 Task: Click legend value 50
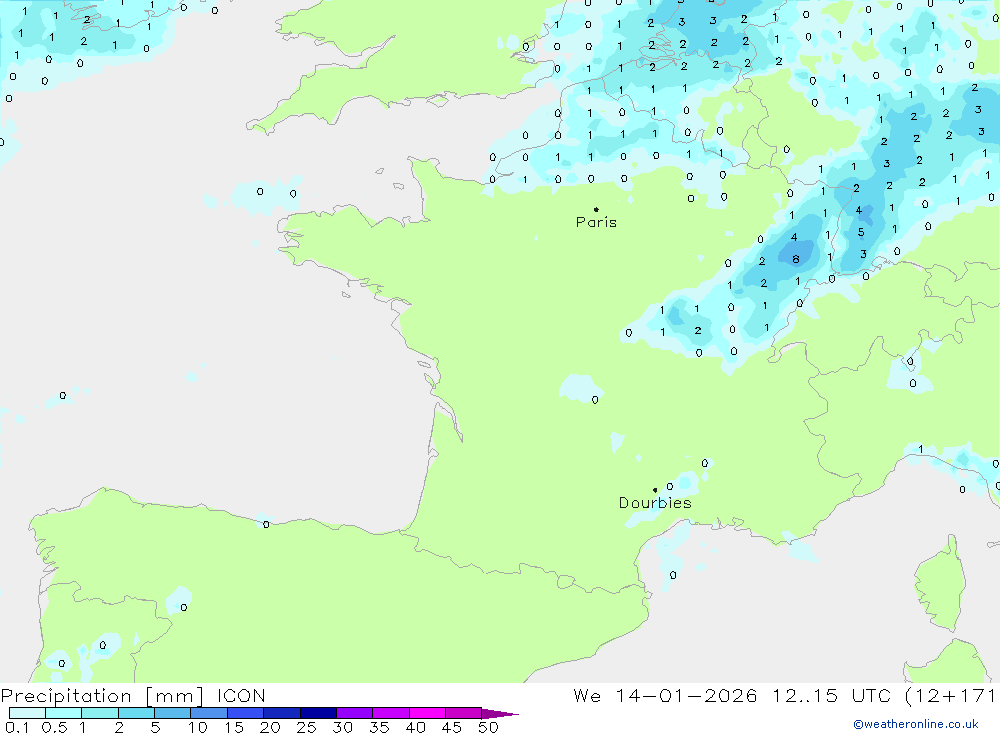(x=488, y=727)
